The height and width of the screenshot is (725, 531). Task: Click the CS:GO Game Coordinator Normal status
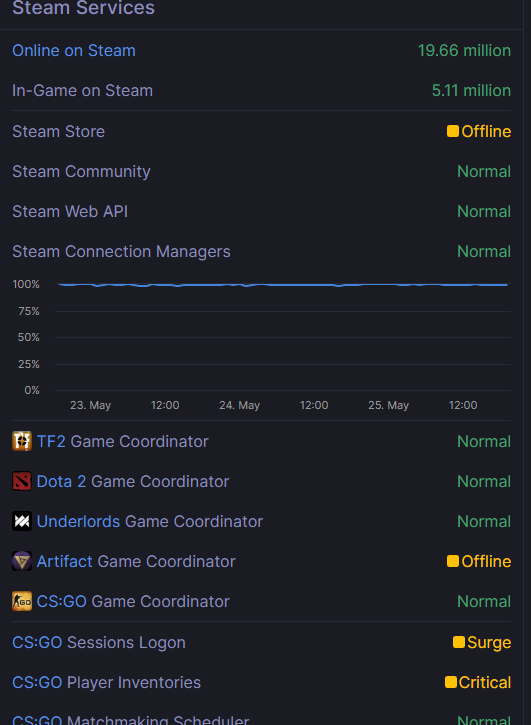click(484, 601)
